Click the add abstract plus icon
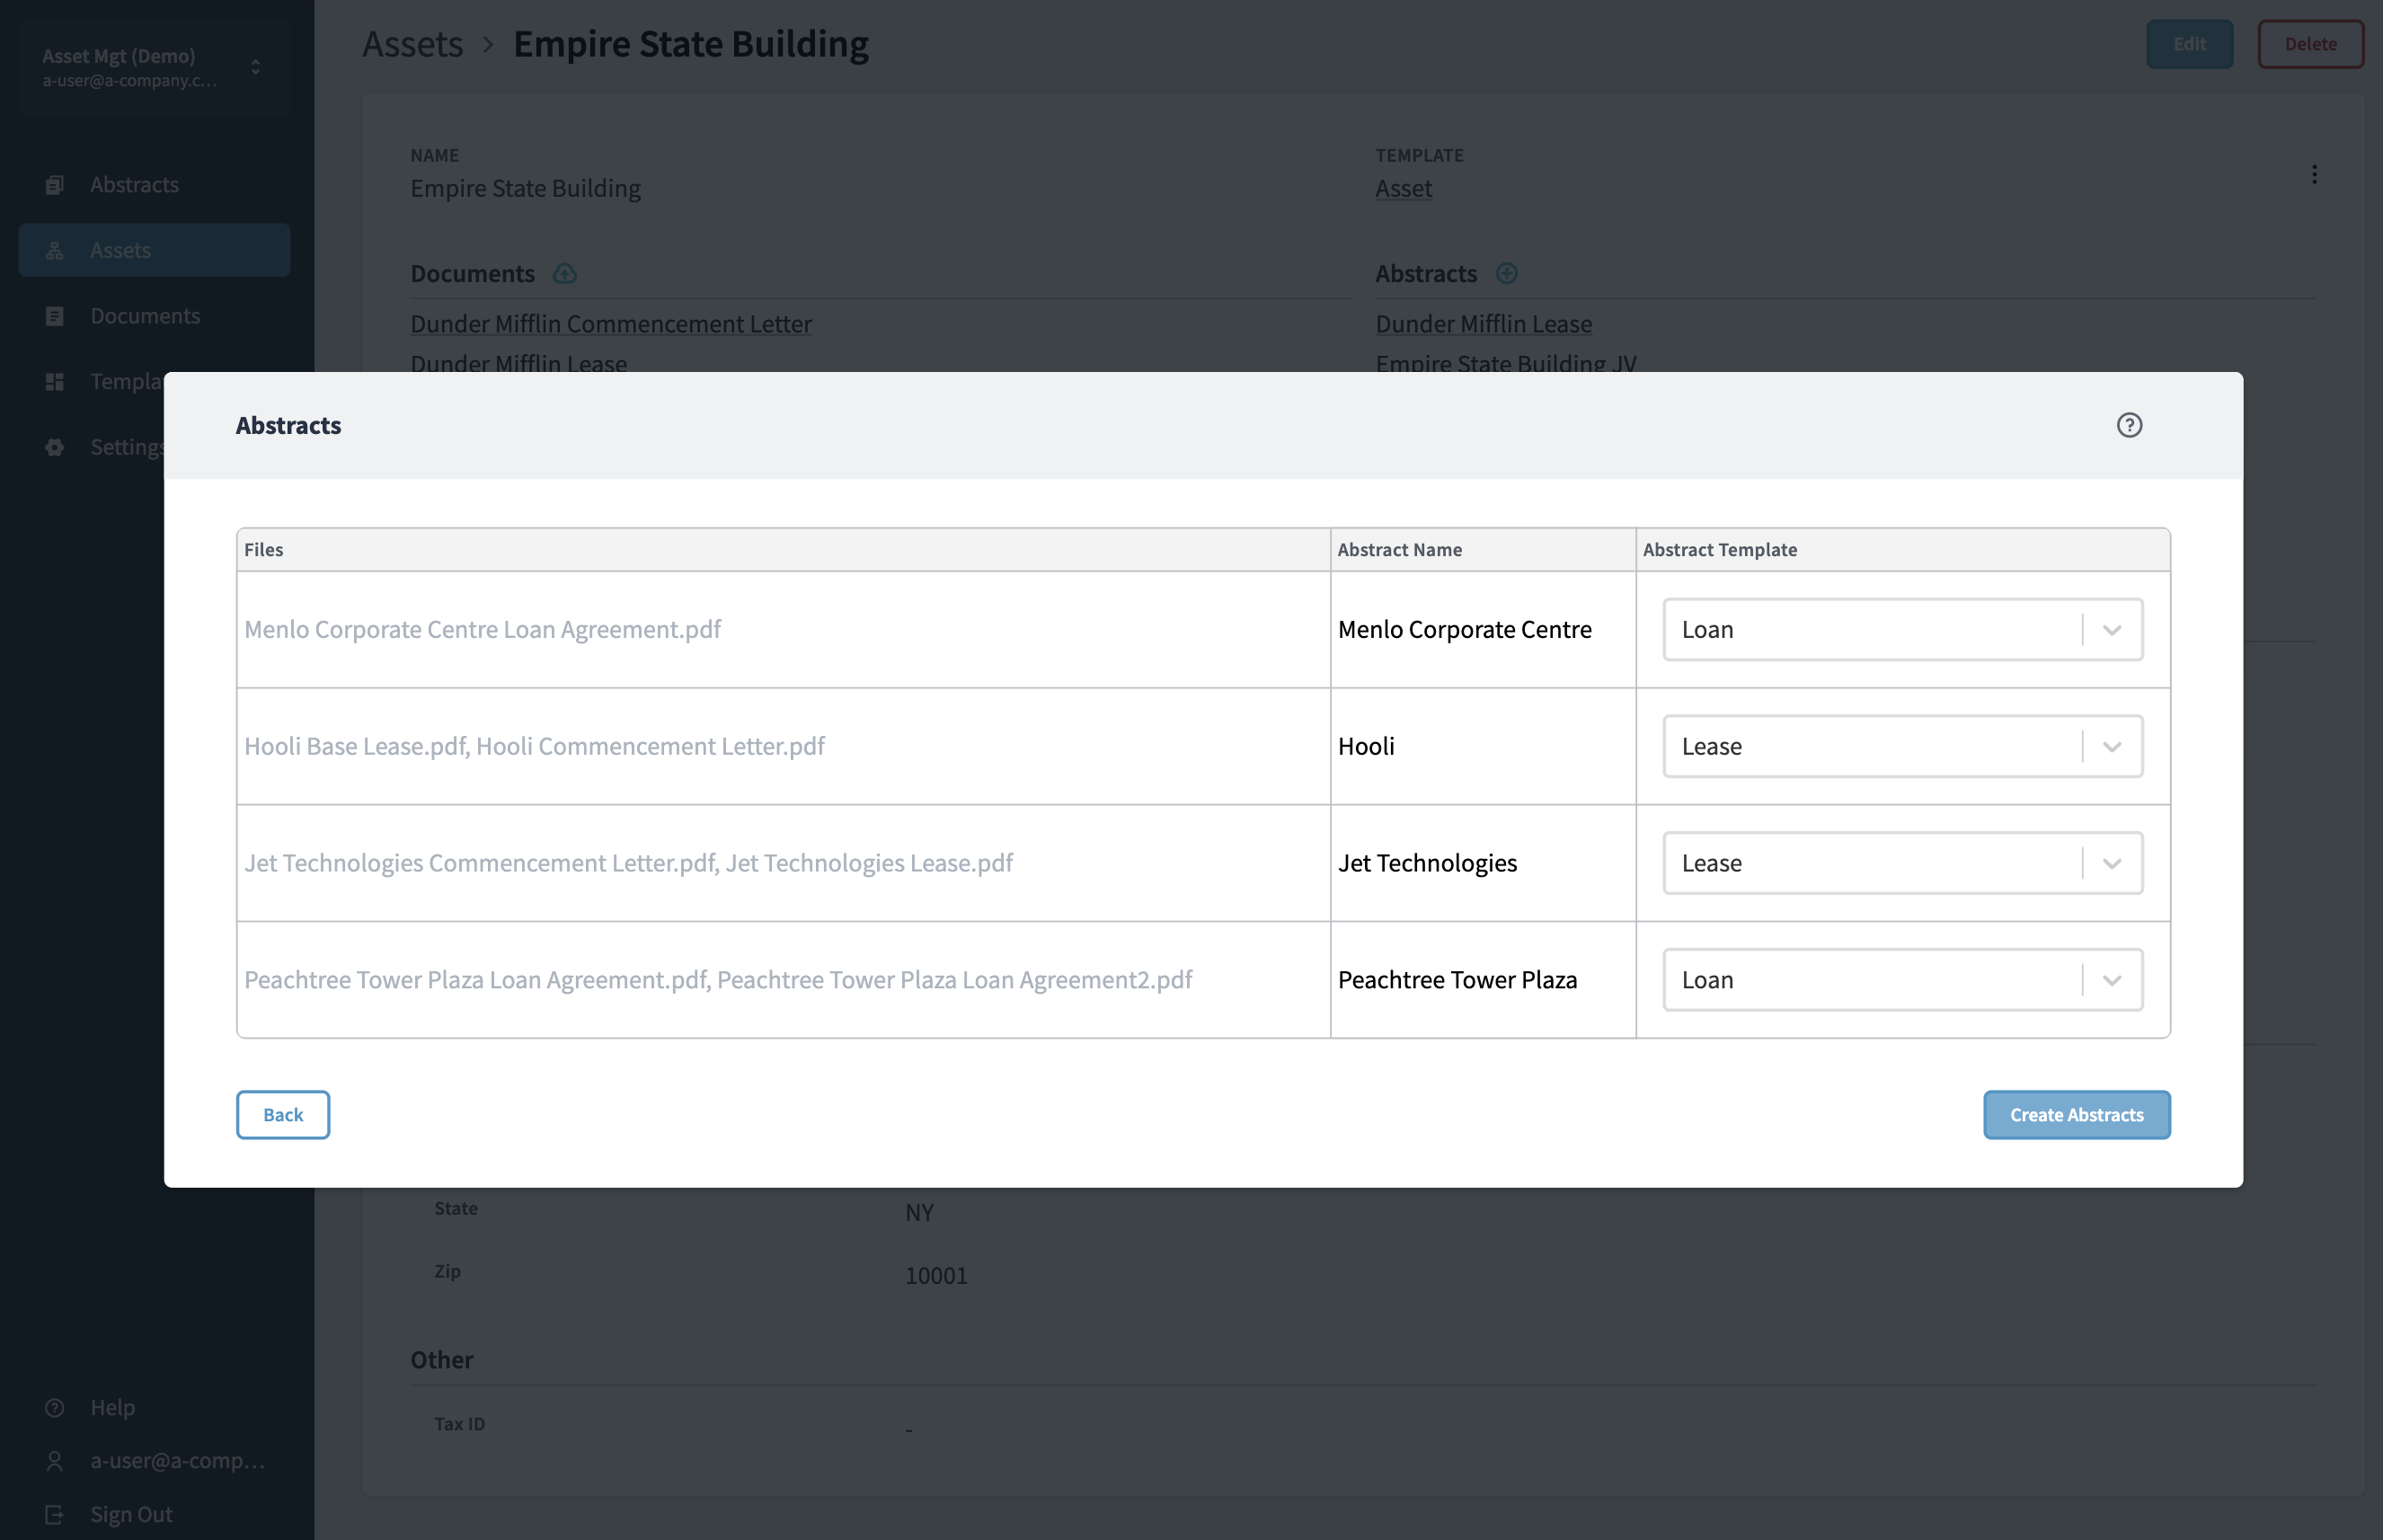Viewport: 2383px width, 1540px height. 1506,274
